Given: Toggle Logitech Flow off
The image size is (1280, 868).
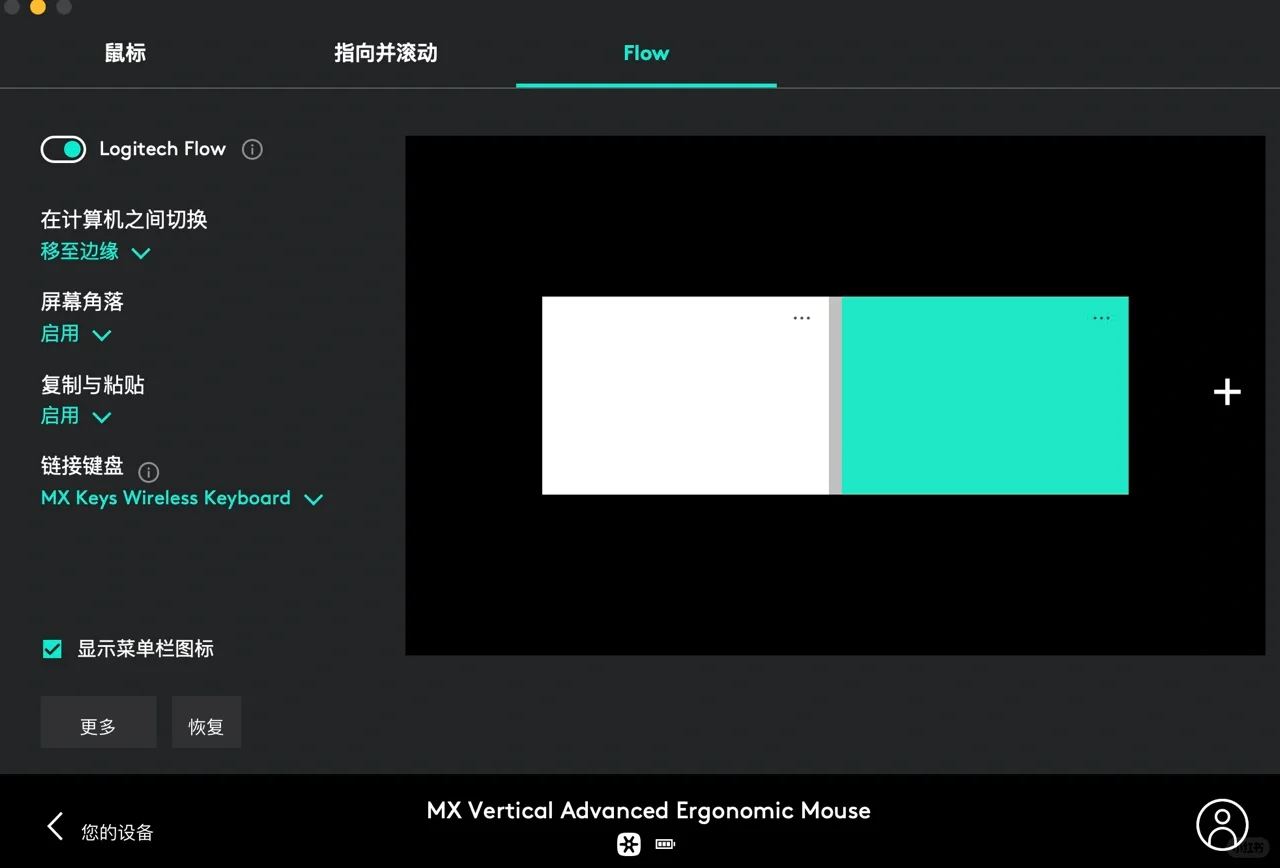Looking at the screenshot, I should [63, 149].
